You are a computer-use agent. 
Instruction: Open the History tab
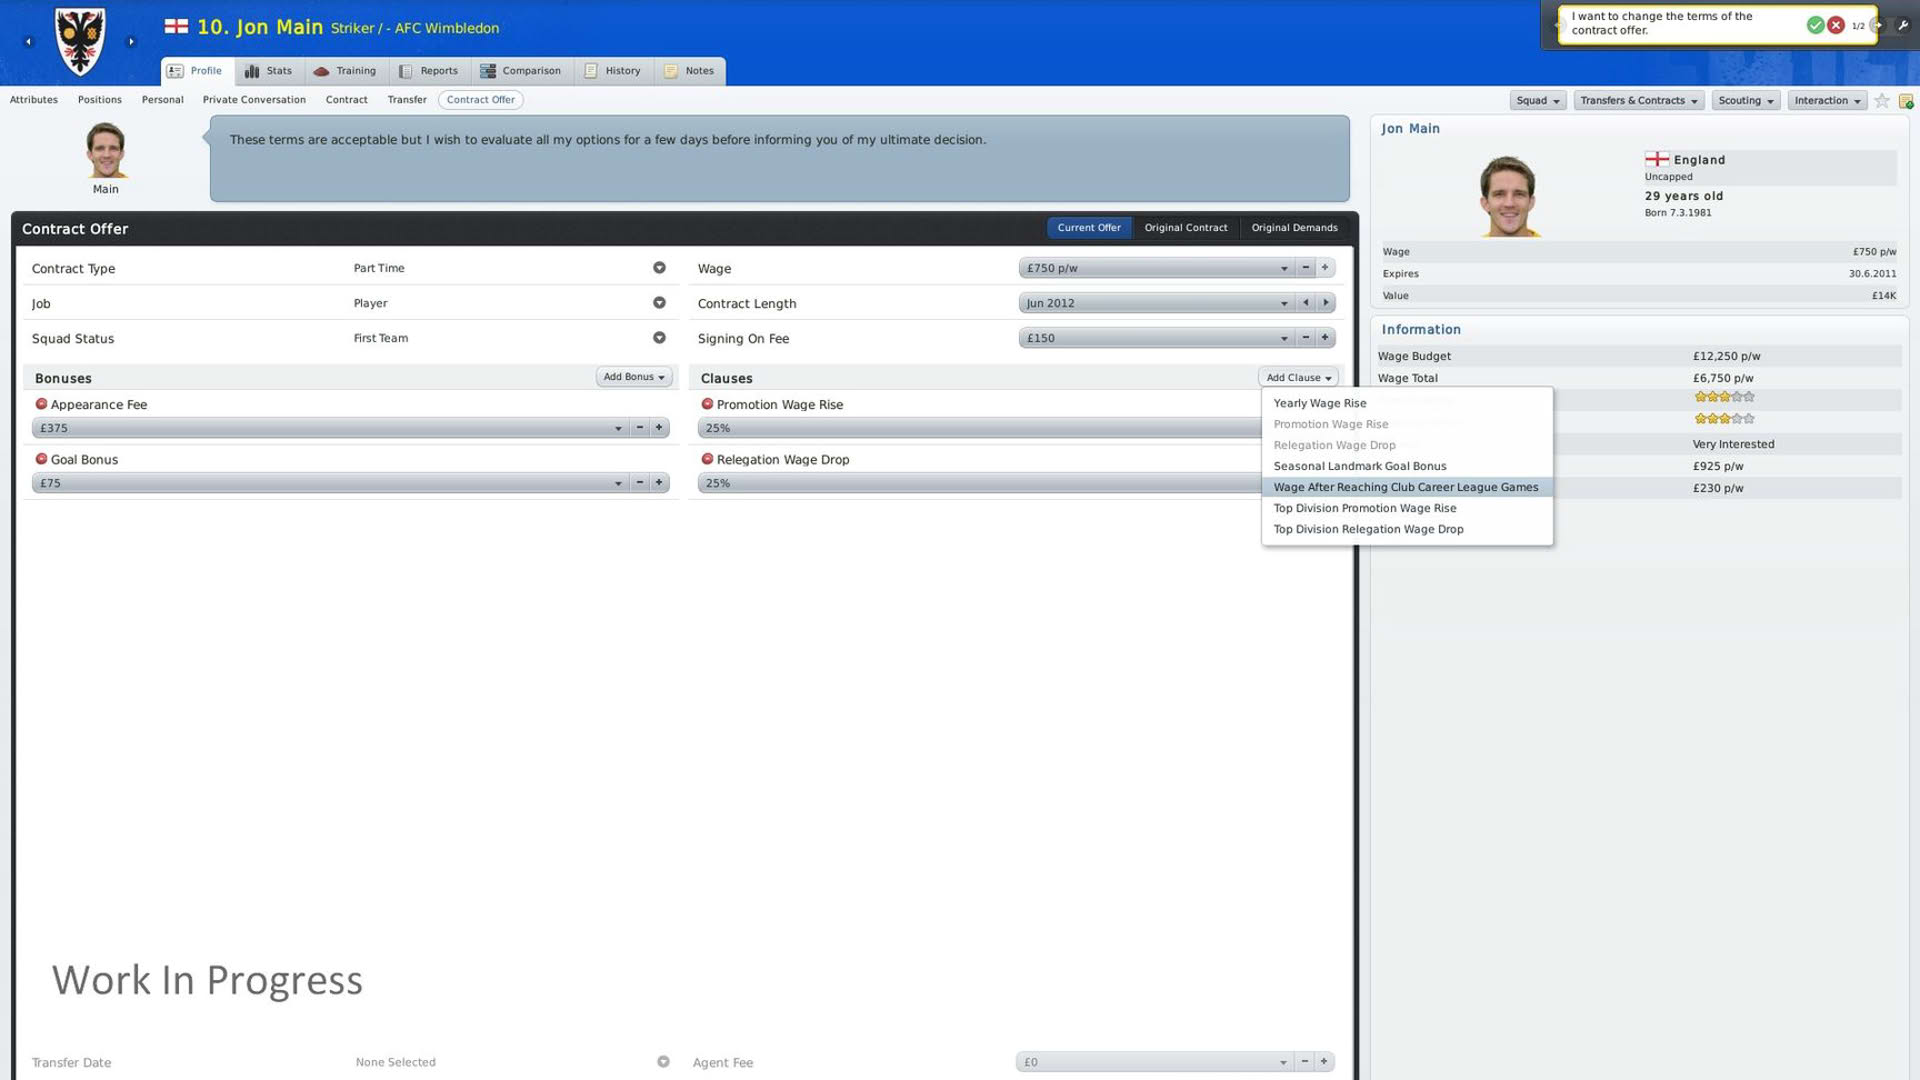[x=613, y=71]
